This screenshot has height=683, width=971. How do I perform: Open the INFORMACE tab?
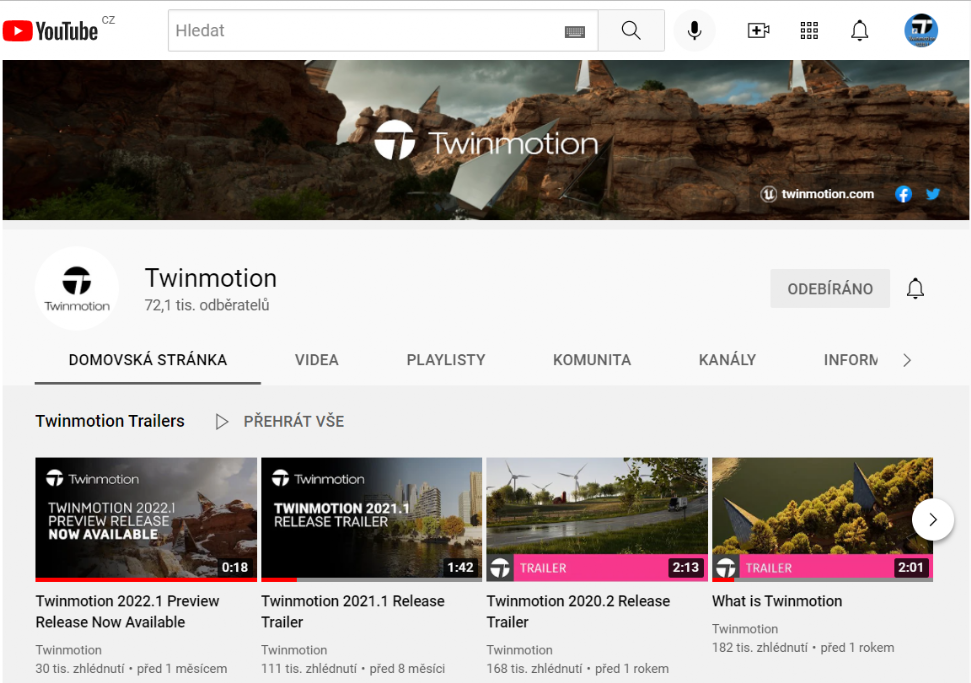coord(850,360)
